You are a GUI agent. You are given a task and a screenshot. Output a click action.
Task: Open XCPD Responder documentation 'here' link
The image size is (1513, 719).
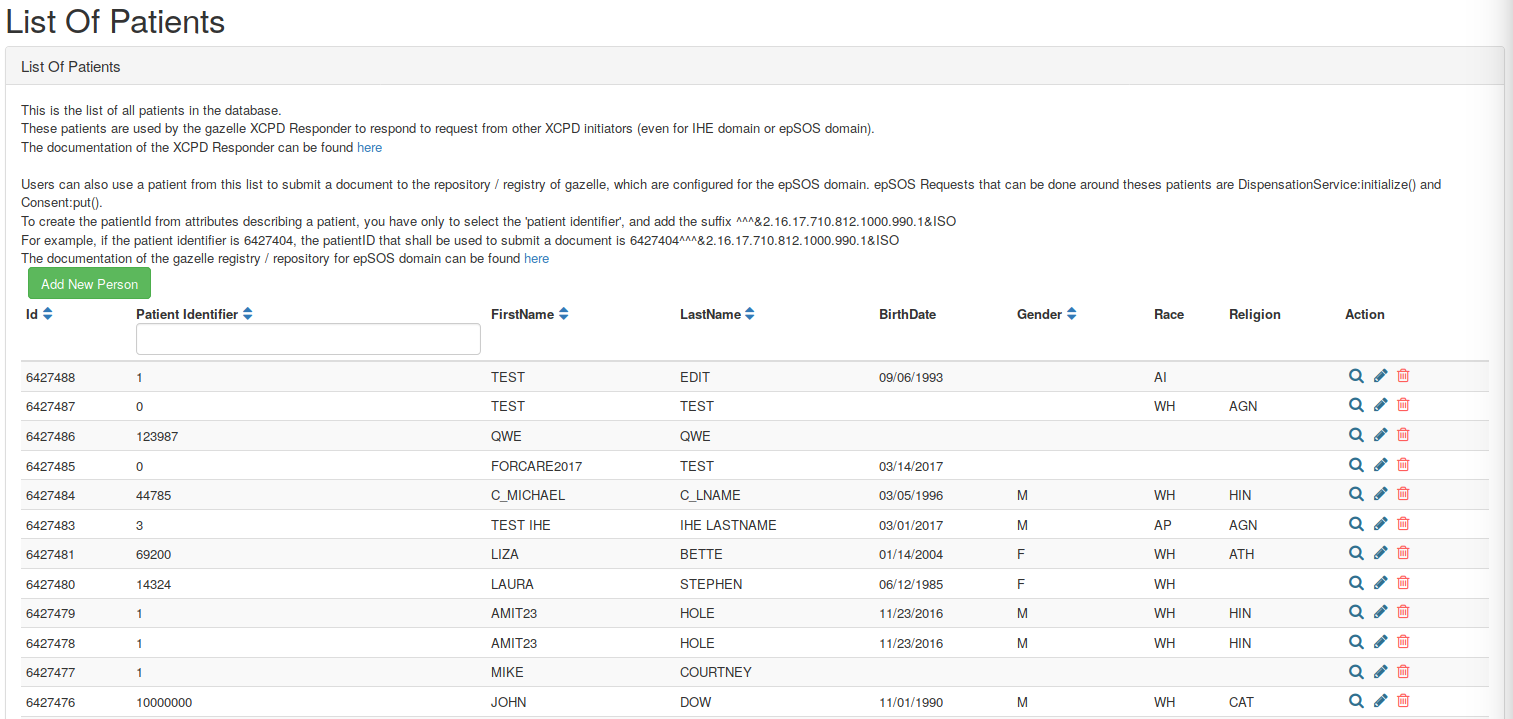tap(369, 147)
